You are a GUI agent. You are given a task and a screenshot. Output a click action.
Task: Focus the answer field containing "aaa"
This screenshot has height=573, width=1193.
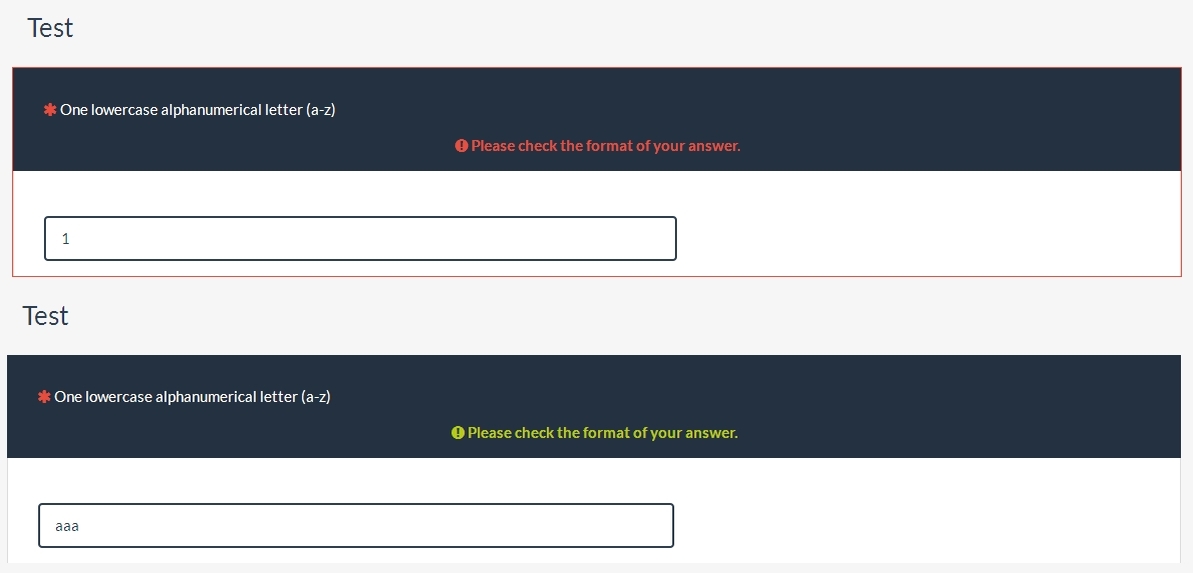[x=355, y=525]
